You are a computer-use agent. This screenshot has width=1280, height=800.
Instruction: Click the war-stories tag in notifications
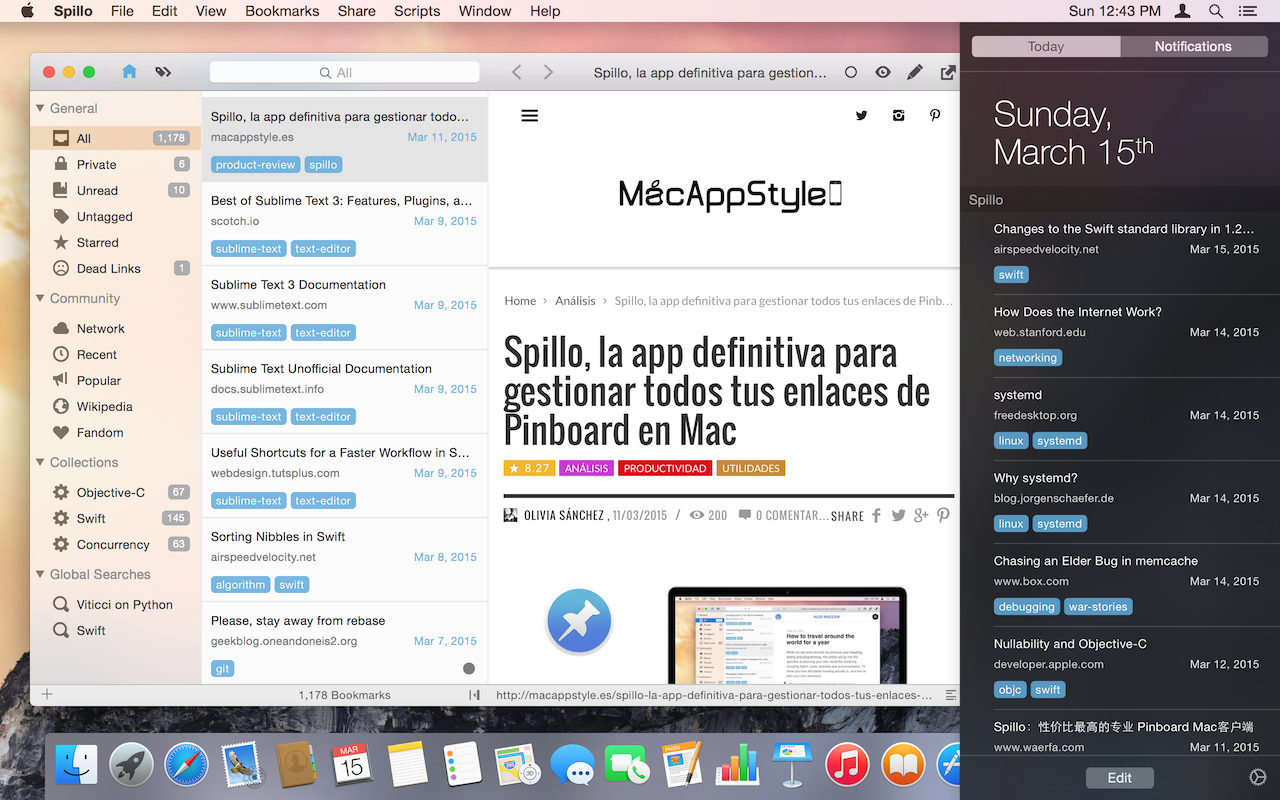coord(1098,607)
